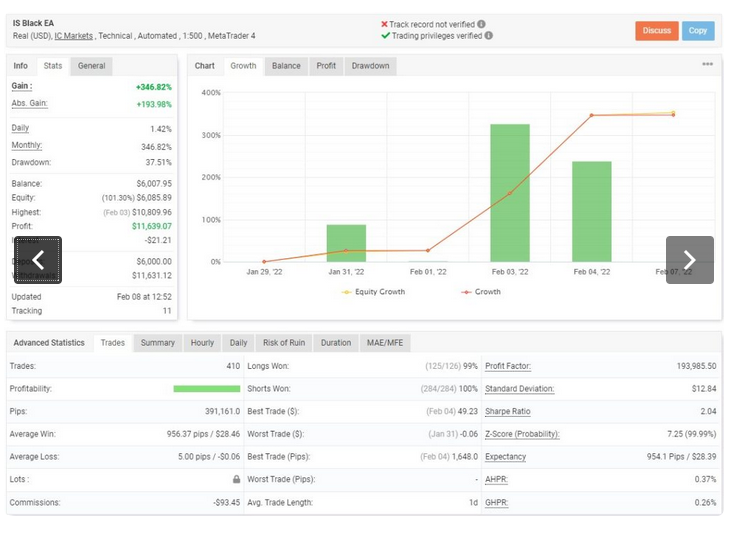Click the Feb 03 green chart bar
Image resolution: width=743 pixels, height=559 pixels.
pos(510,193)
